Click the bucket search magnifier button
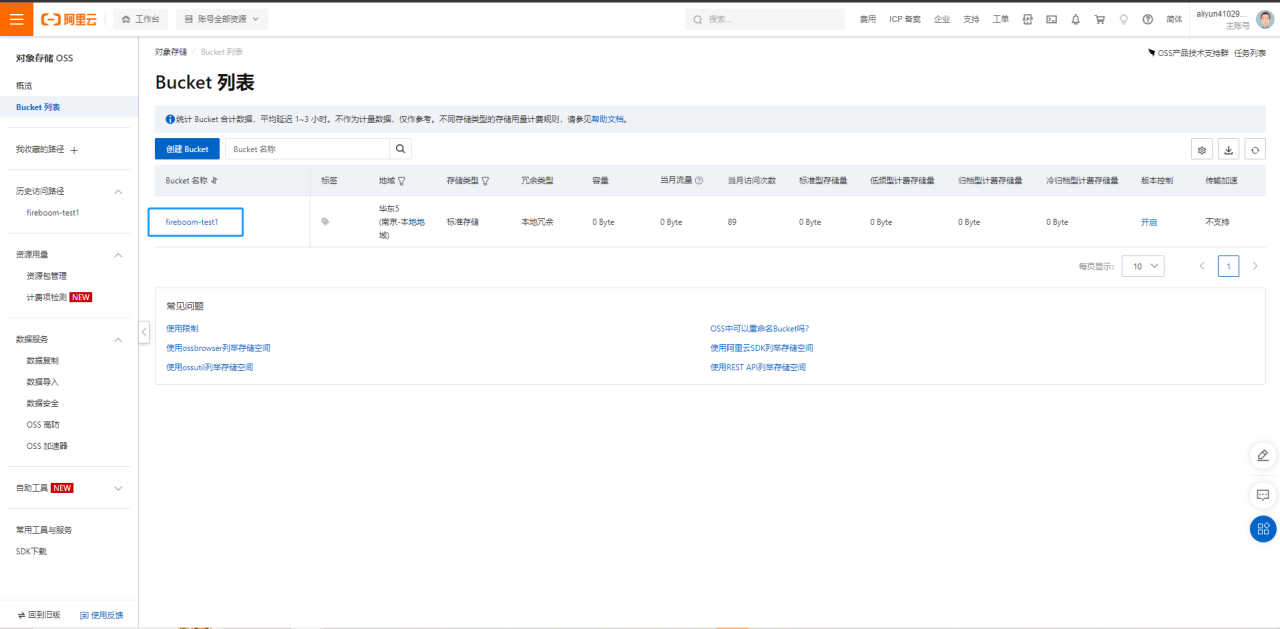 click(400, 149)
